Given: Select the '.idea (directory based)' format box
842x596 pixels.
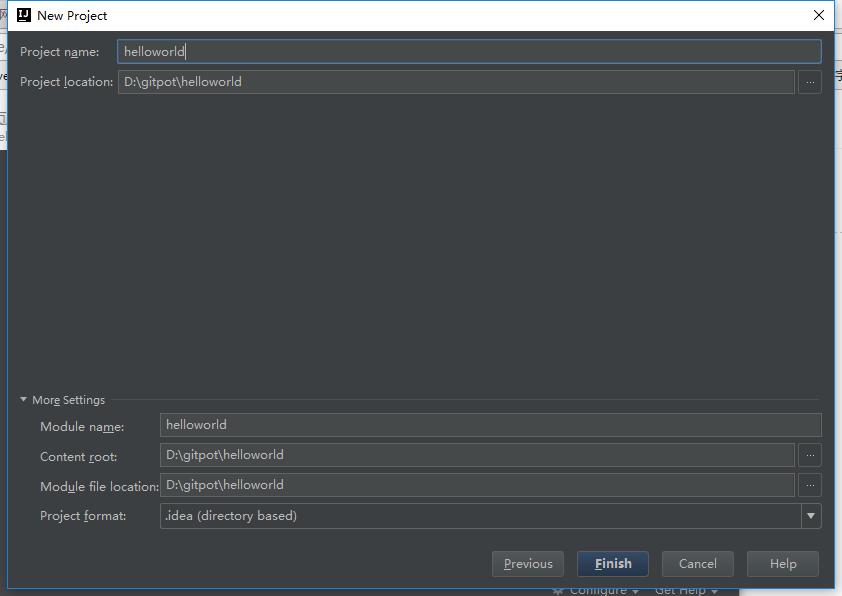Looking at the screenshot, I should click(478, 516).
